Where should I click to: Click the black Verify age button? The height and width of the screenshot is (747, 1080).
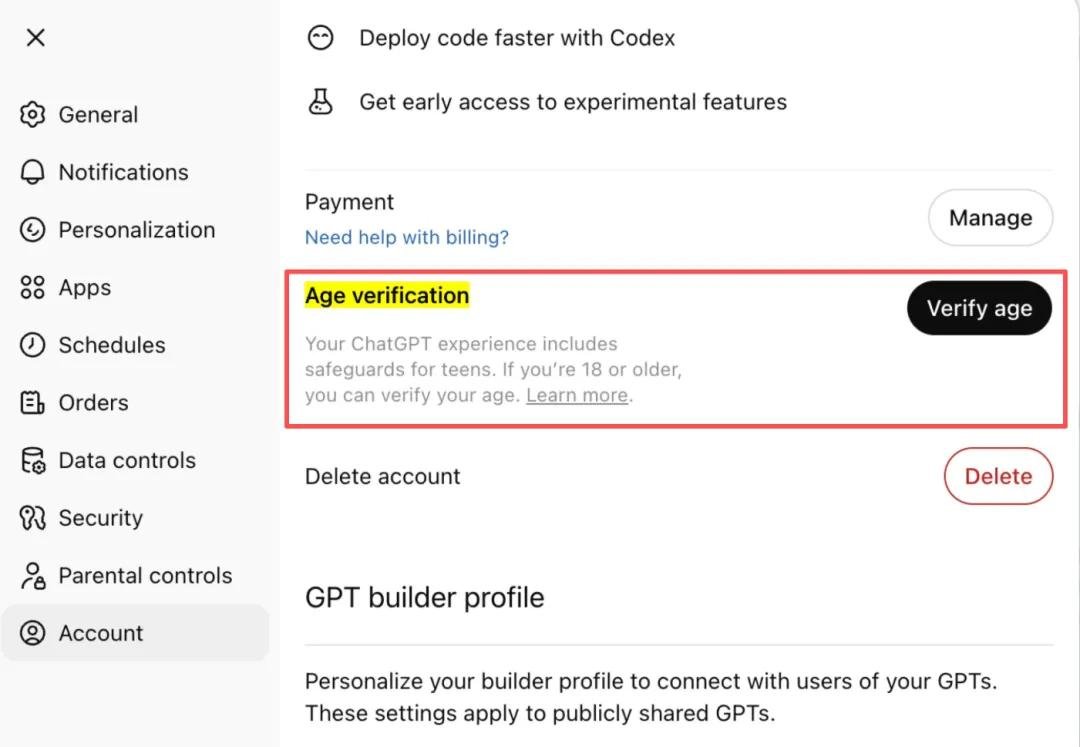pos(979,309)
